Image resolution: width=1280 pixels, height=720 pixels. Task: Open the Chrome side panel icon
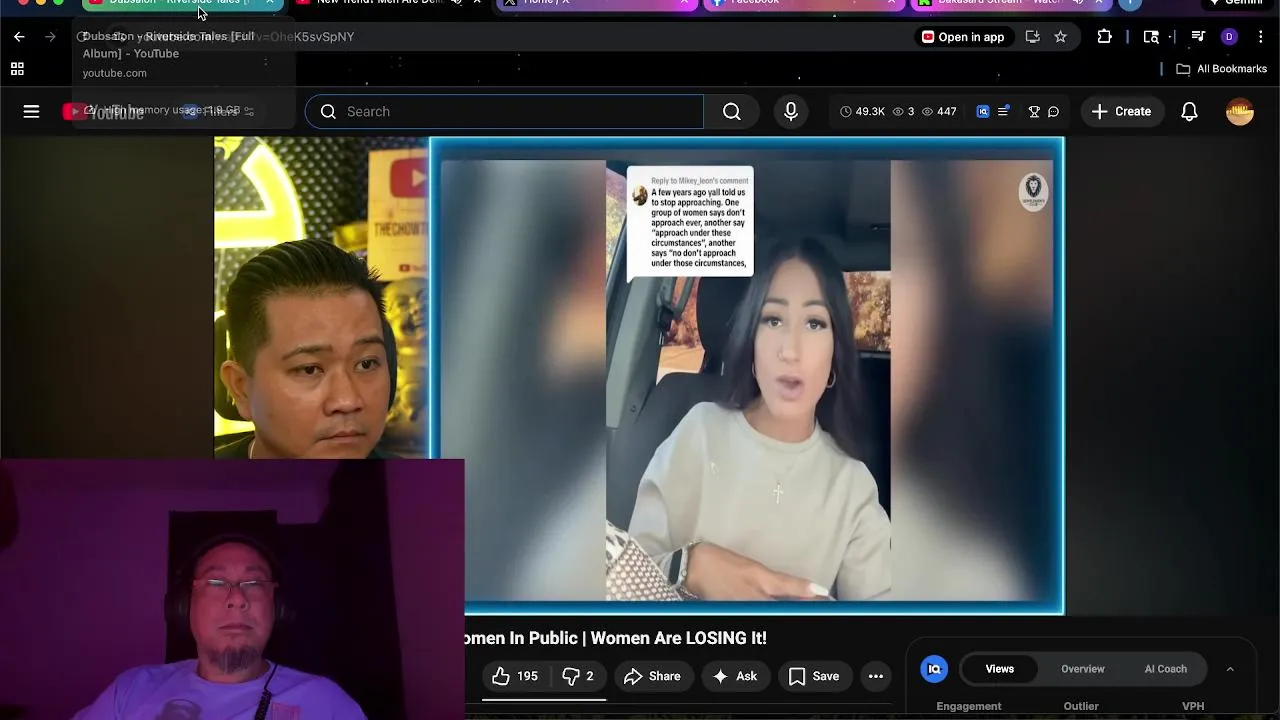(1151, 37)
